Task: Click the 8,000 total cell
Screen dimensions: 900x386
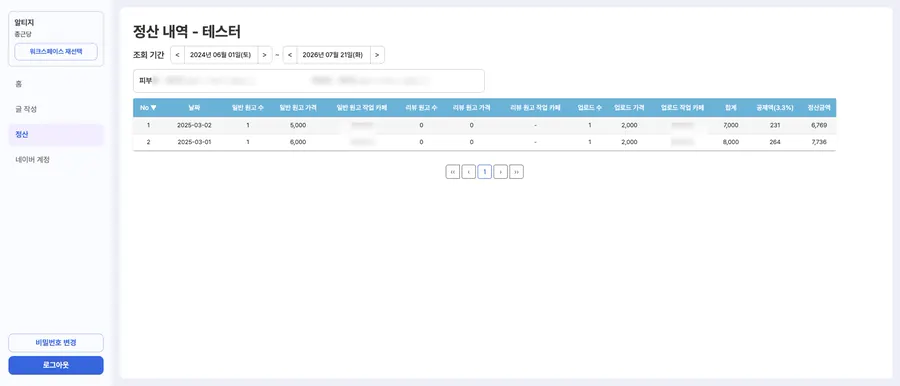Action: (x=731, y=142)
